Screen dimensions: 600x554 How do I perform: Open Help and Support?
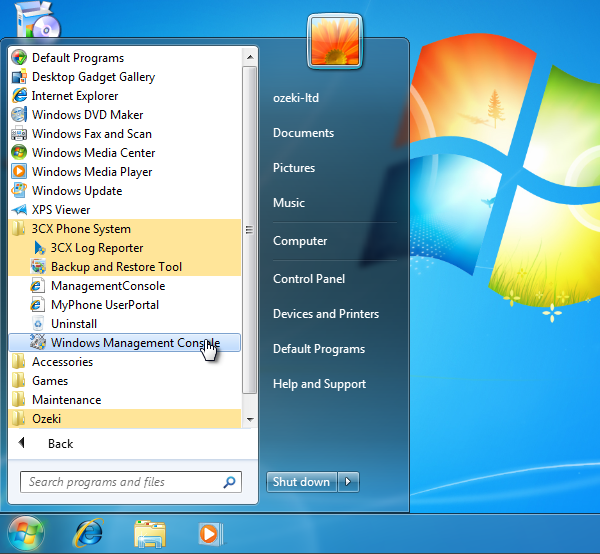[320, 384]
